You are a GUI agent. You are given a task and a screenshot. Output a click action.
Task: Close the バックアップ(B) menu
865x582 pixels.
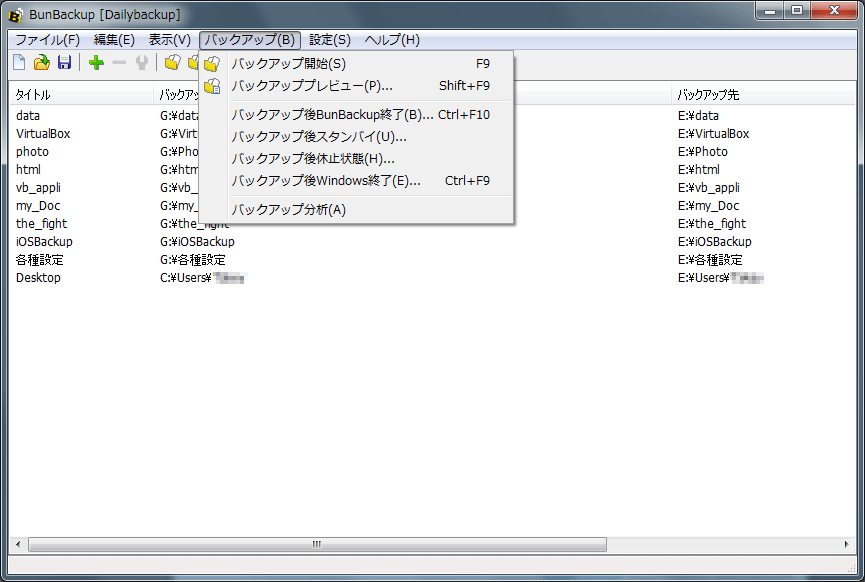click(x=250, y=40)
